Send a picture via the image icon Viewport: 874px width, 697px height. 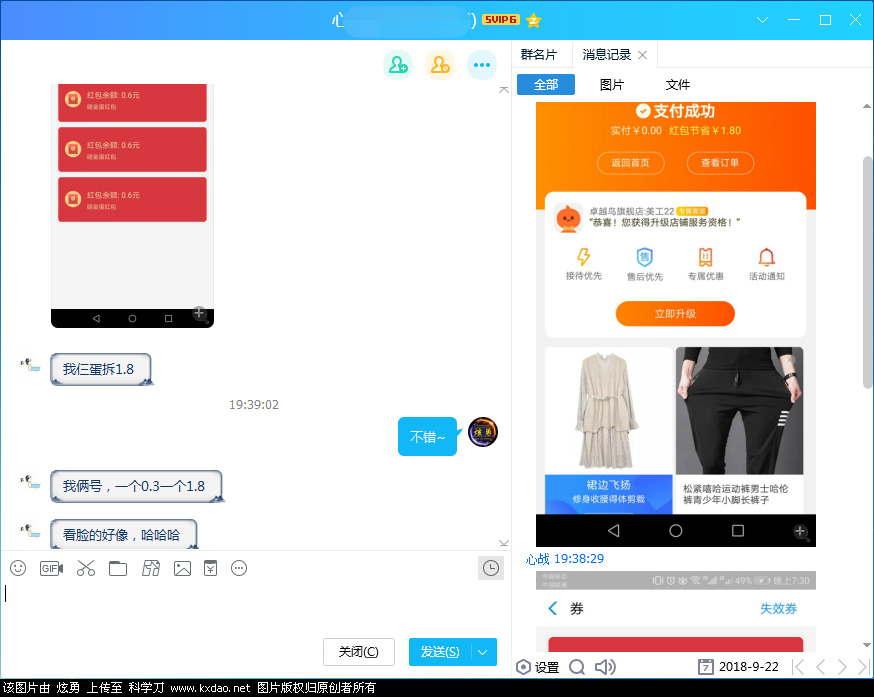(182, 568)
